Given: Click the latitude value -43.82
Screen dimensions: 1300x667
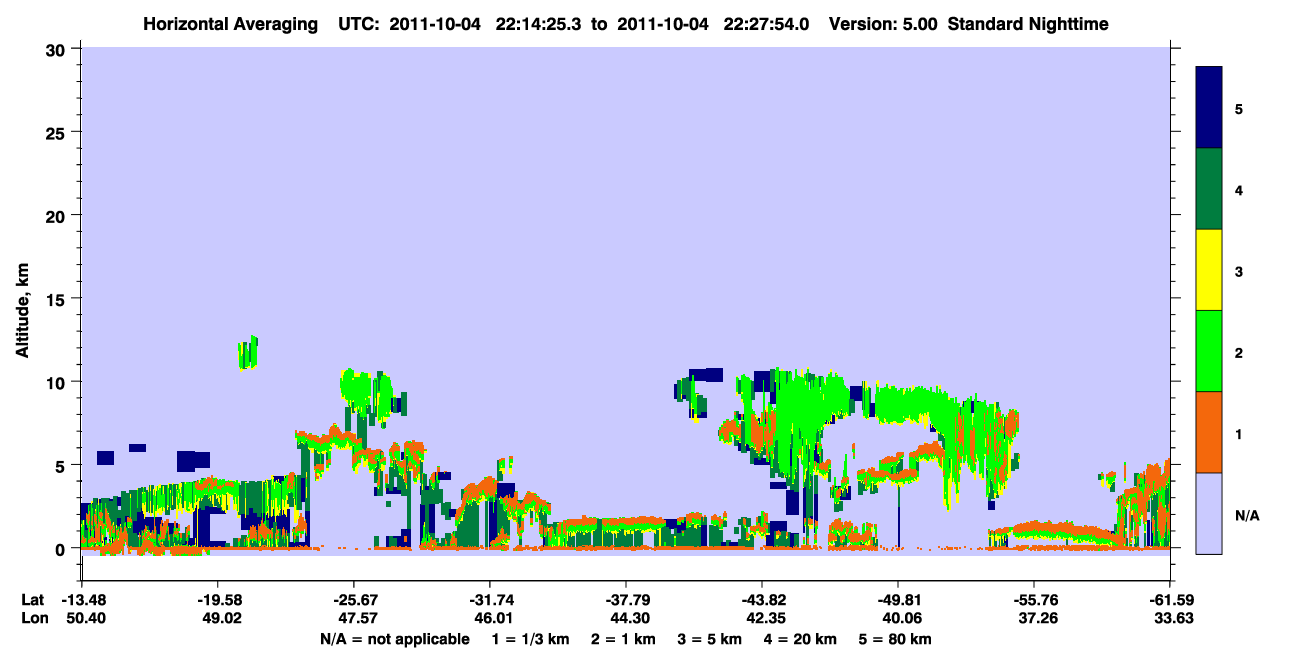Looking at the screenshot, I should pos(762,600).
